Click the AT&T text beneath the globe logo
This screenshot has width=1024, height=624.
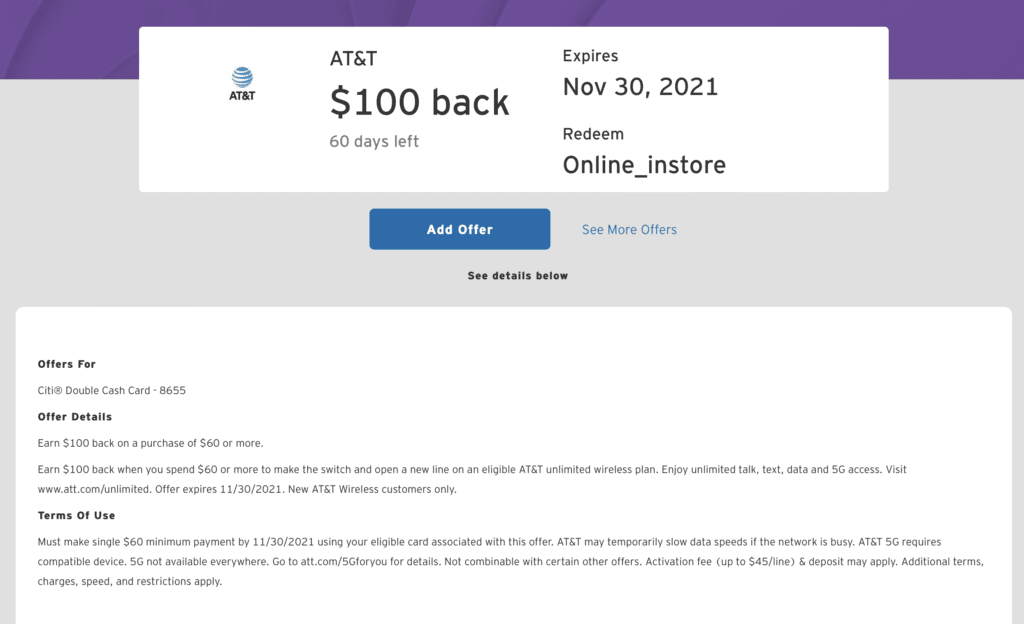point(242,95)
